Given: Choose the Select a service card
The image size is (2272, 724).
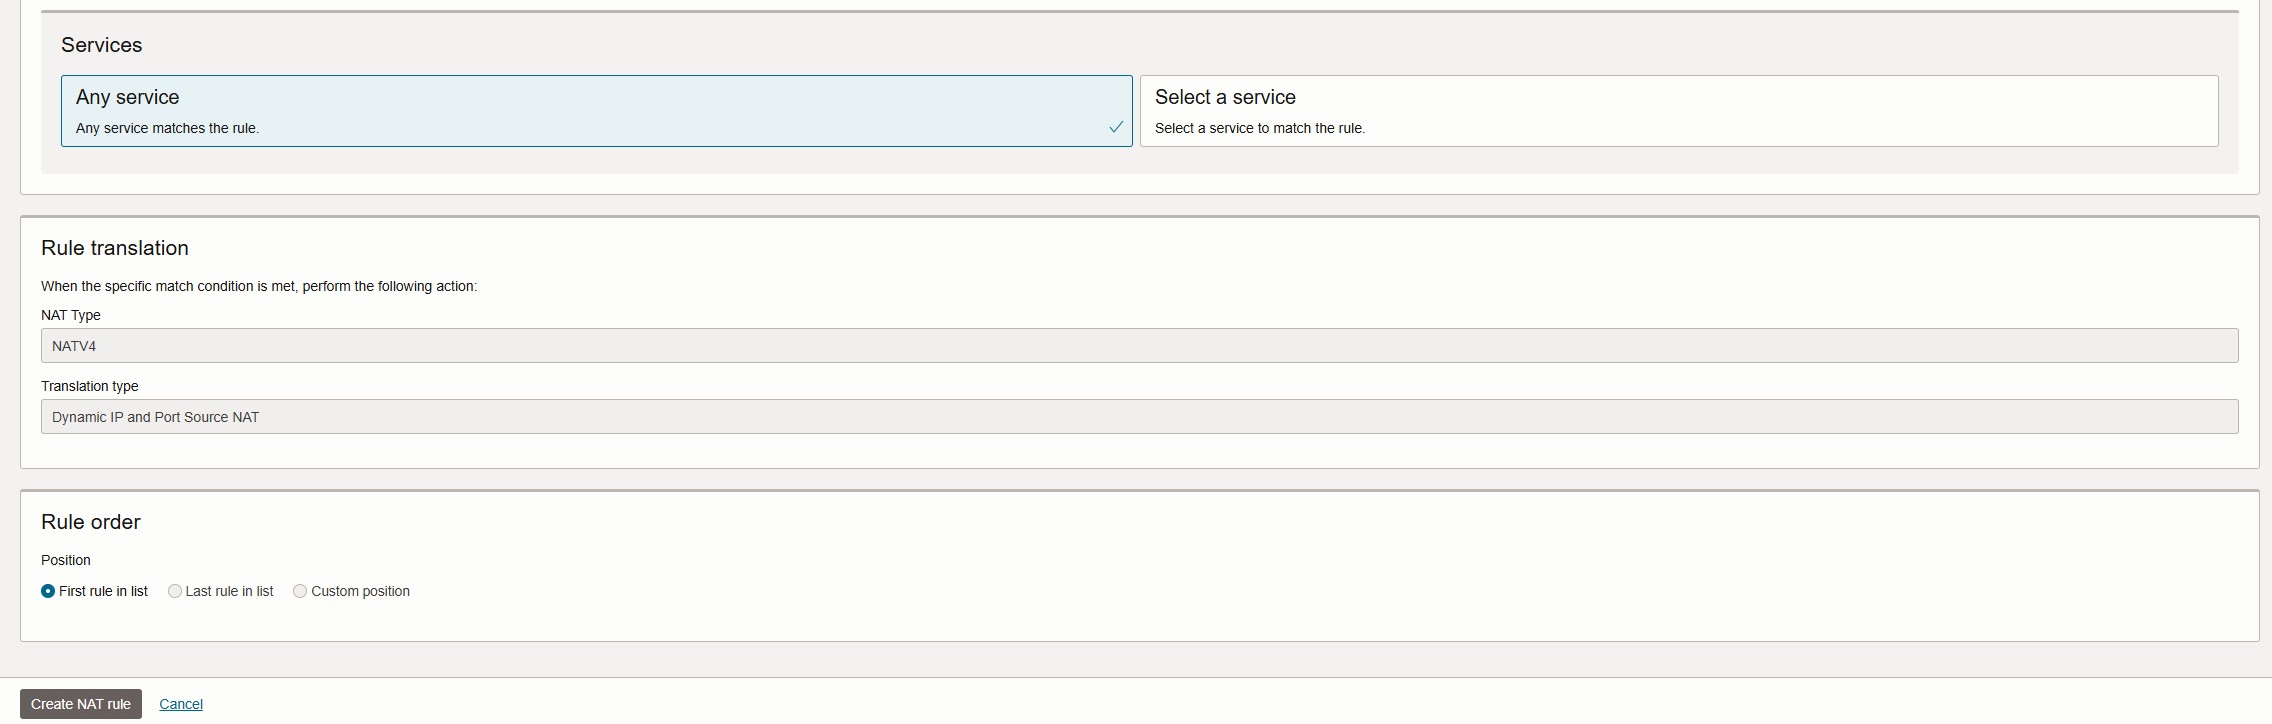Looking at the screenshot, I should point(1678,111).
